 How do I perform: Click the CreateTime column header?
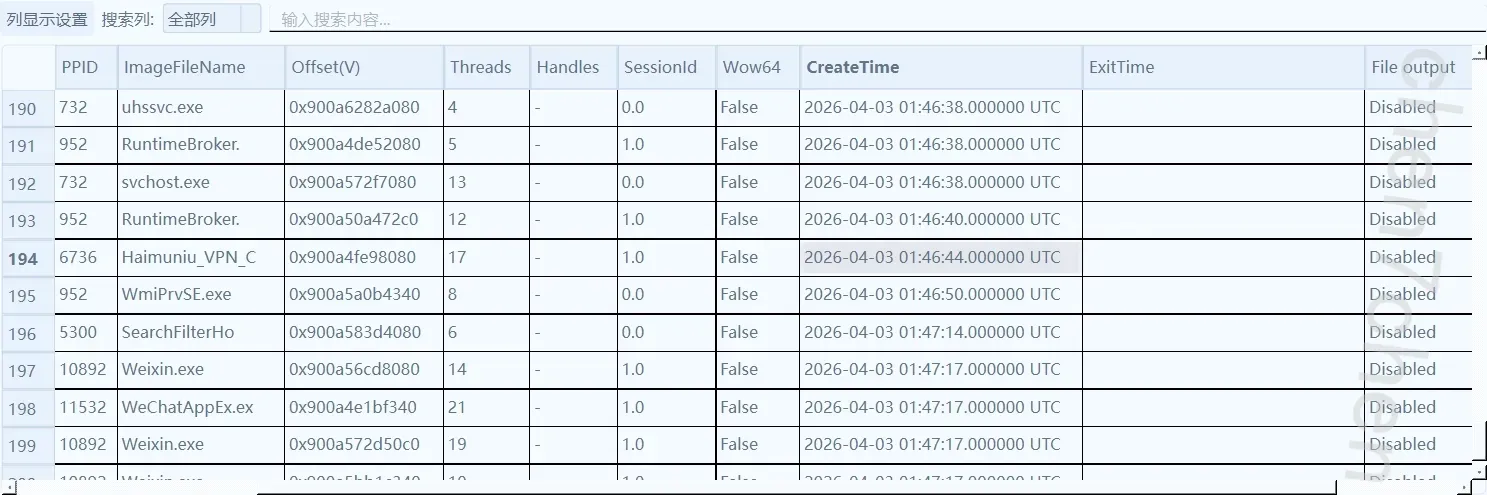tap(852, 68)
